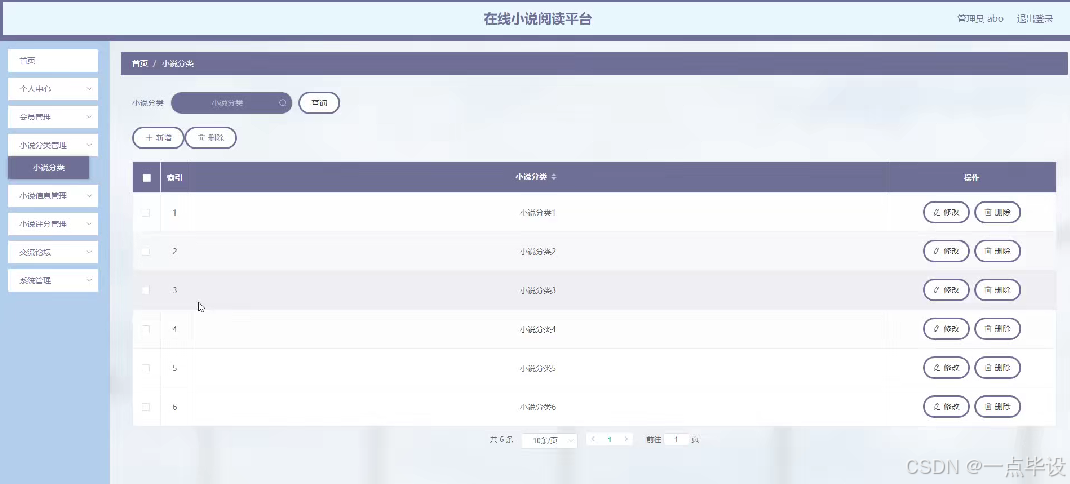
Task: Click the cell text 小说分类4
Action: (x=538, y=329)
